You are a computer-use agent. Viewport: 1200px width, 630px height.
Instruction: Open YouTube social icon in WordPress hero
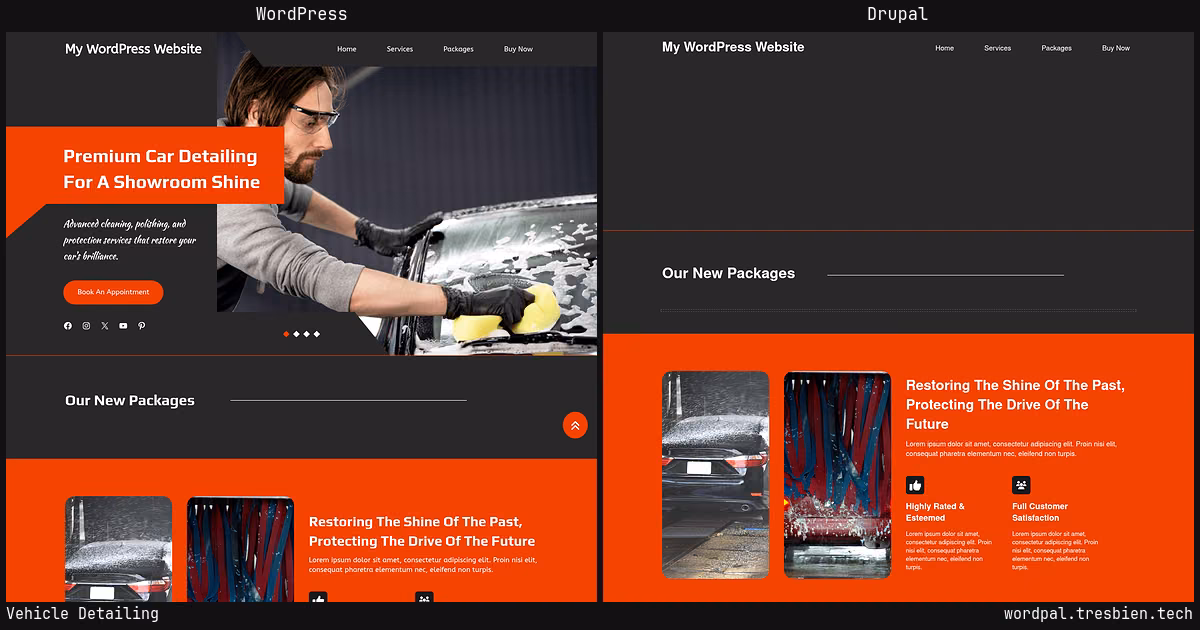(123, 326)
